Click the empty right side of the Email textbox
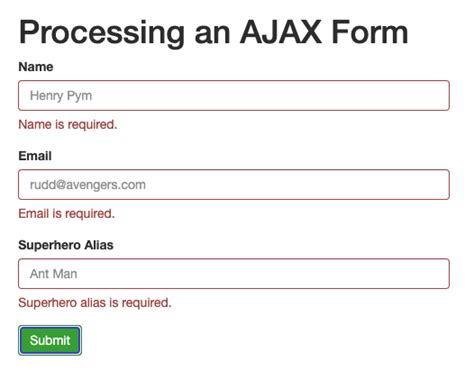The width and height of the screenshot is (474, 370). (x=333, y=185)
